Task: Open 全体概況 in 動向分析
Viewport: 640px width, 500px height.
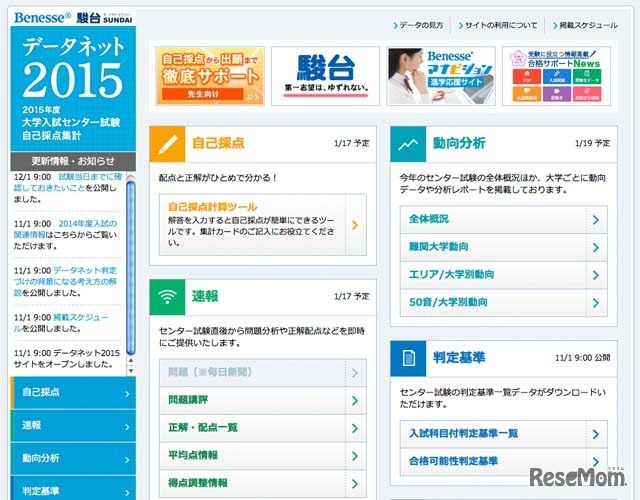Action: (x=504, y=220)
